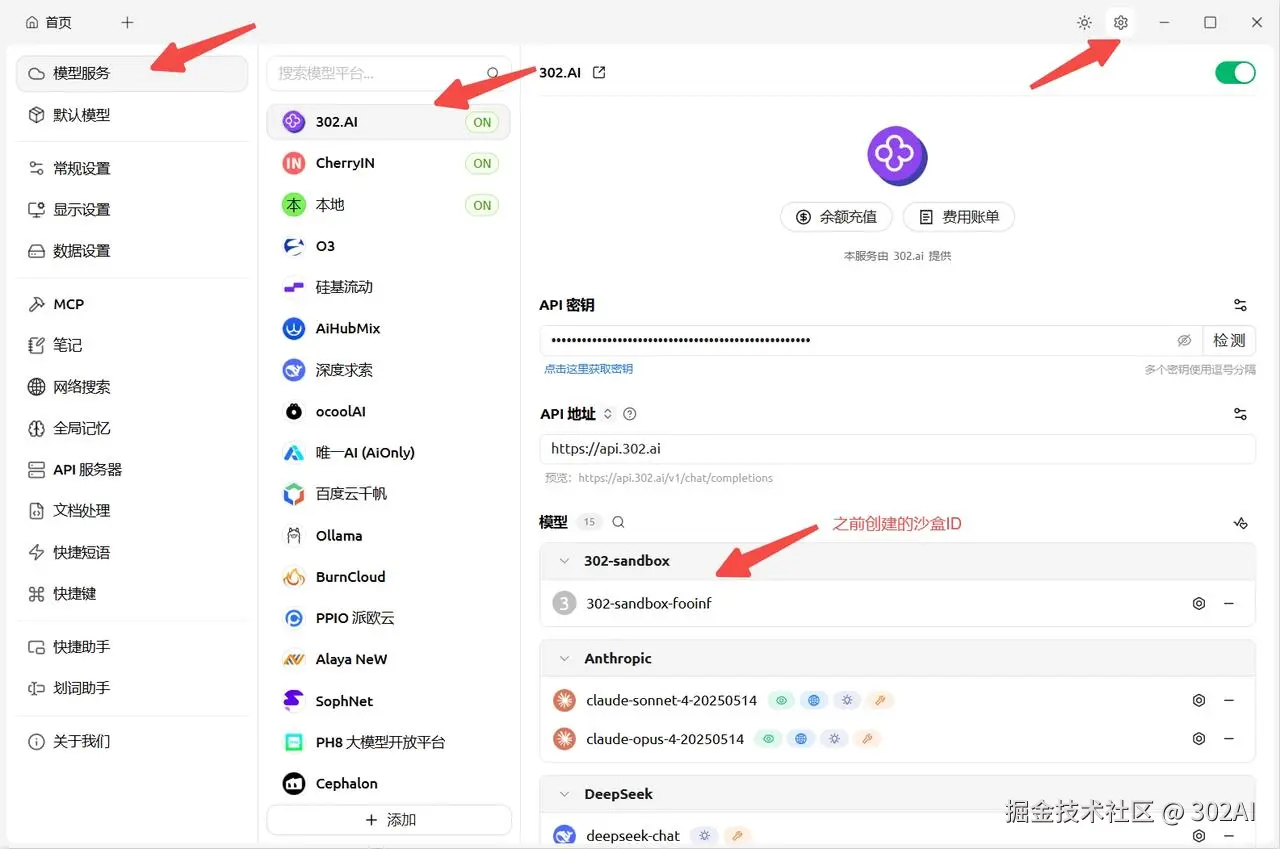Select the Ollama provider
This screenshot has width=1280, height=849.
click(389, 536)
